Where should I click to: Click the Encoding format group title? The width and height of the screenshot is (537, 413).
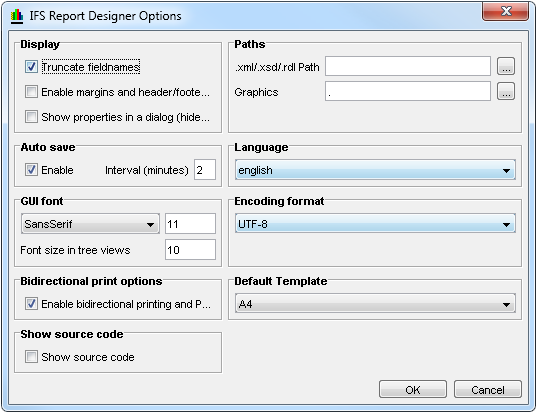(x=279, y=201)
